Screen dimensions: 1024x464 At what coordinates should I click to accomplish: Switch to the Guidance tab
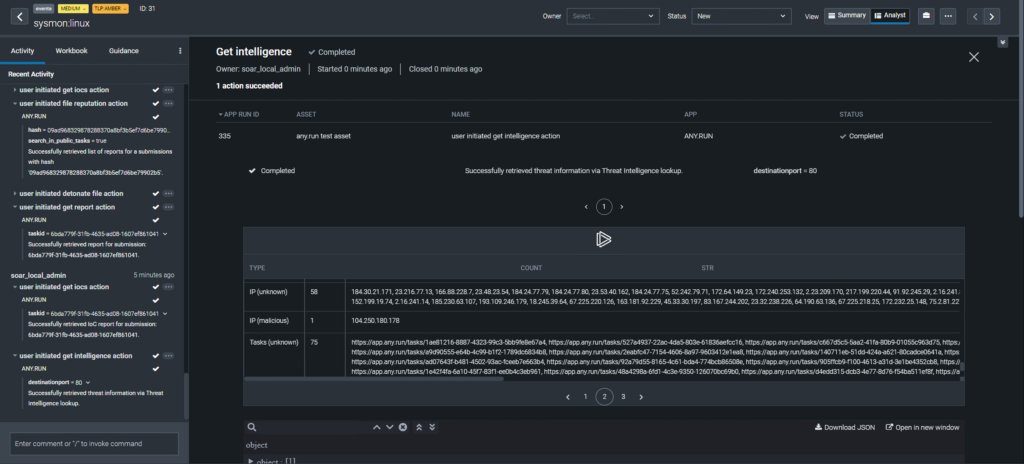pyautogui.click(x=123, y=50)
